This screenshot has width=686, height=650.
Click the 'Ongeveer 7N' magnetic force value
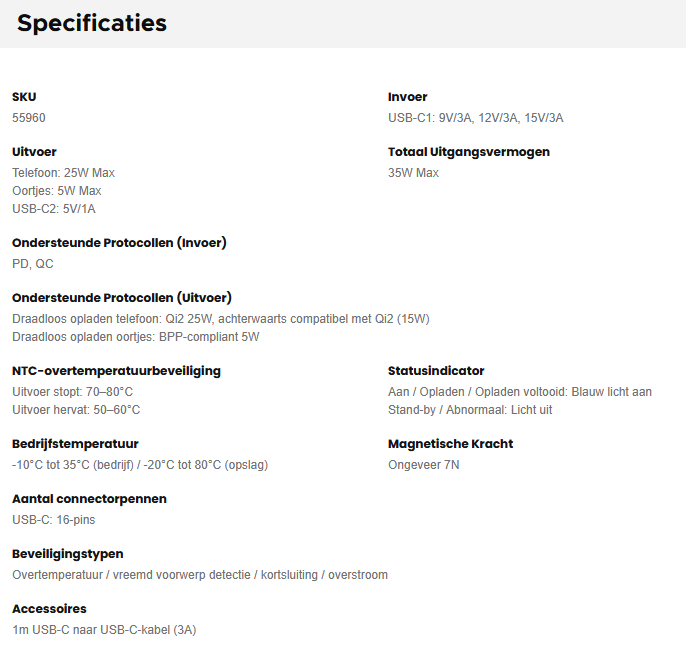pyautogui.click(x=424, y=465)
